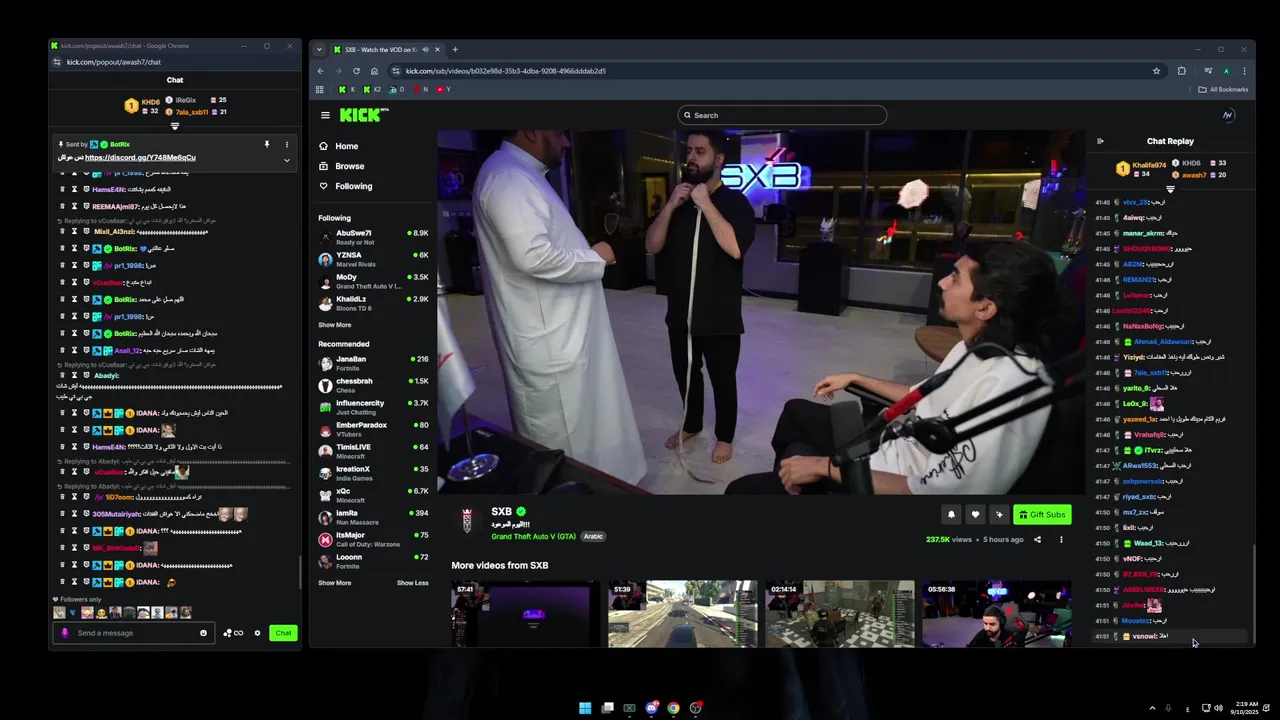Image resolution: width=1280 pixels, height=720 pixels.
Task: Open All Bookmarks folder
Action: click(x=1222, y=89)
